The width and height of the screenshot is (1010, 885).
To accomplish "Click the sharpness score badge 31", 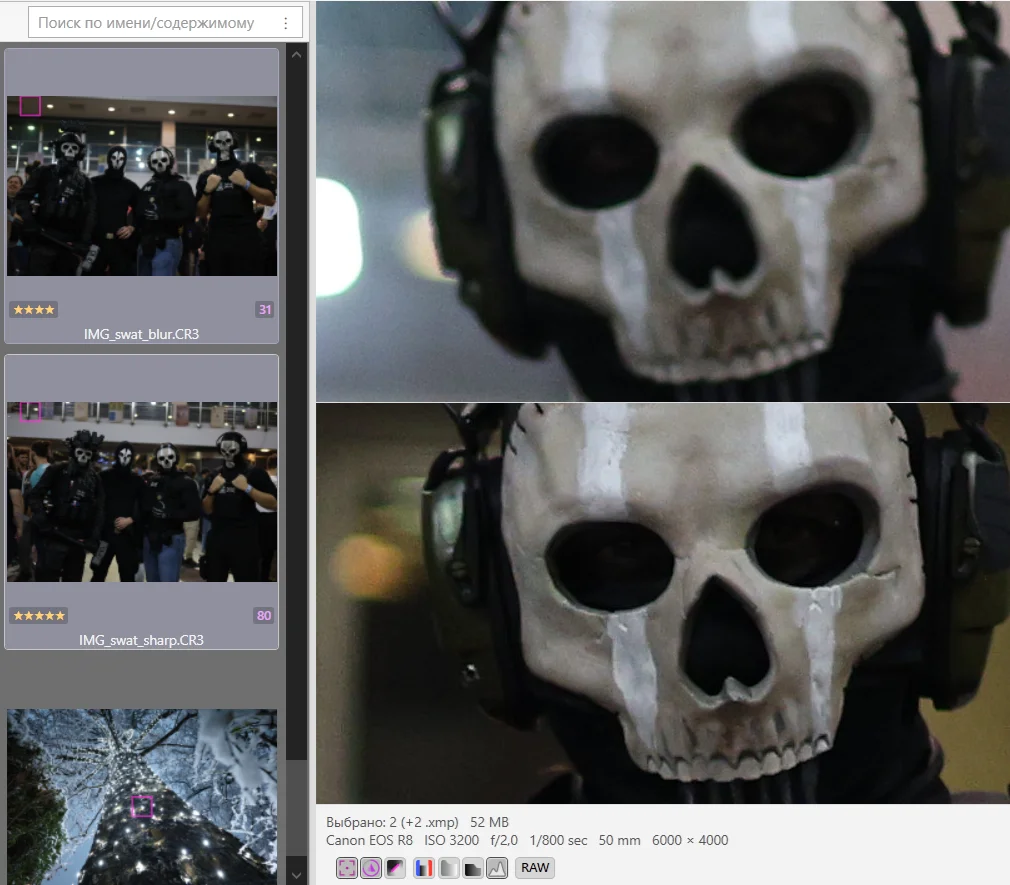I will pos(265,310).
